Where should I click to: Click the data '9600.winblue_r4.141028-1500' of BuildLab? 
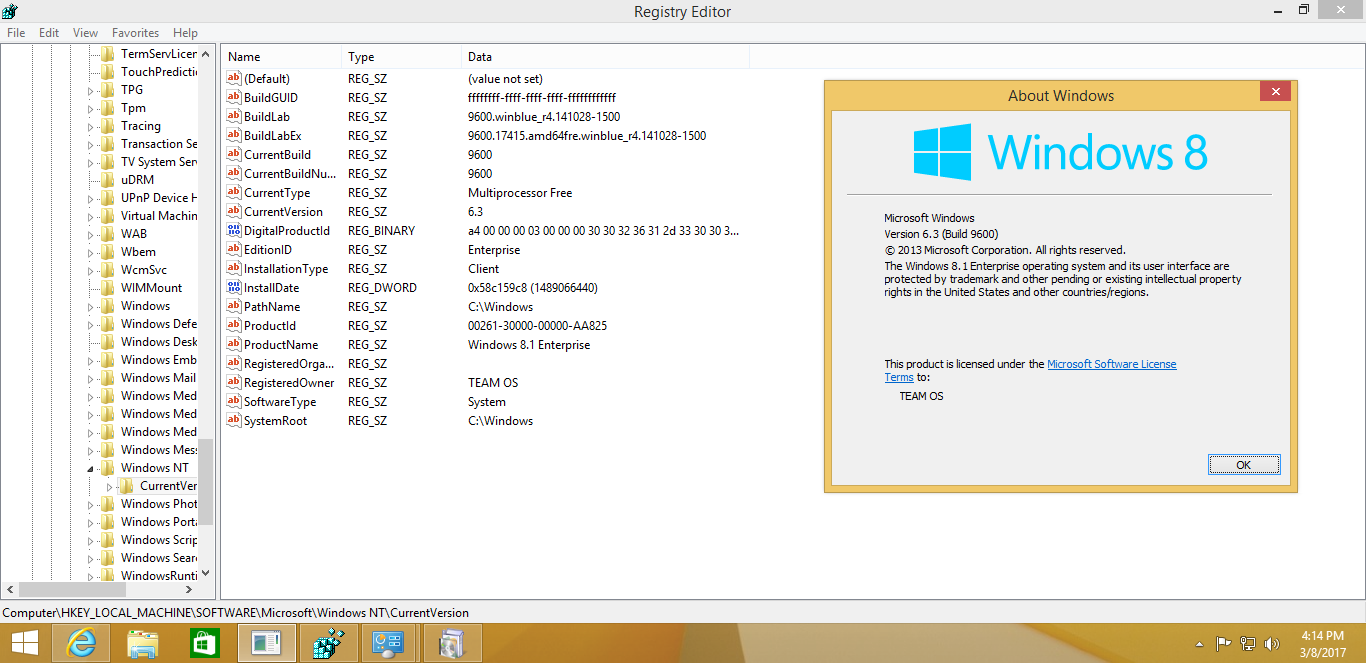[544, 117]
